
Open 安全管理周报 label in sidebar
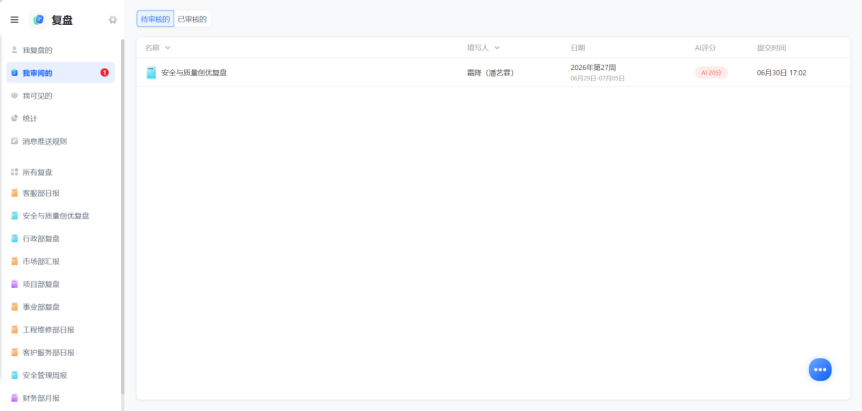click(x=45, y=375)
